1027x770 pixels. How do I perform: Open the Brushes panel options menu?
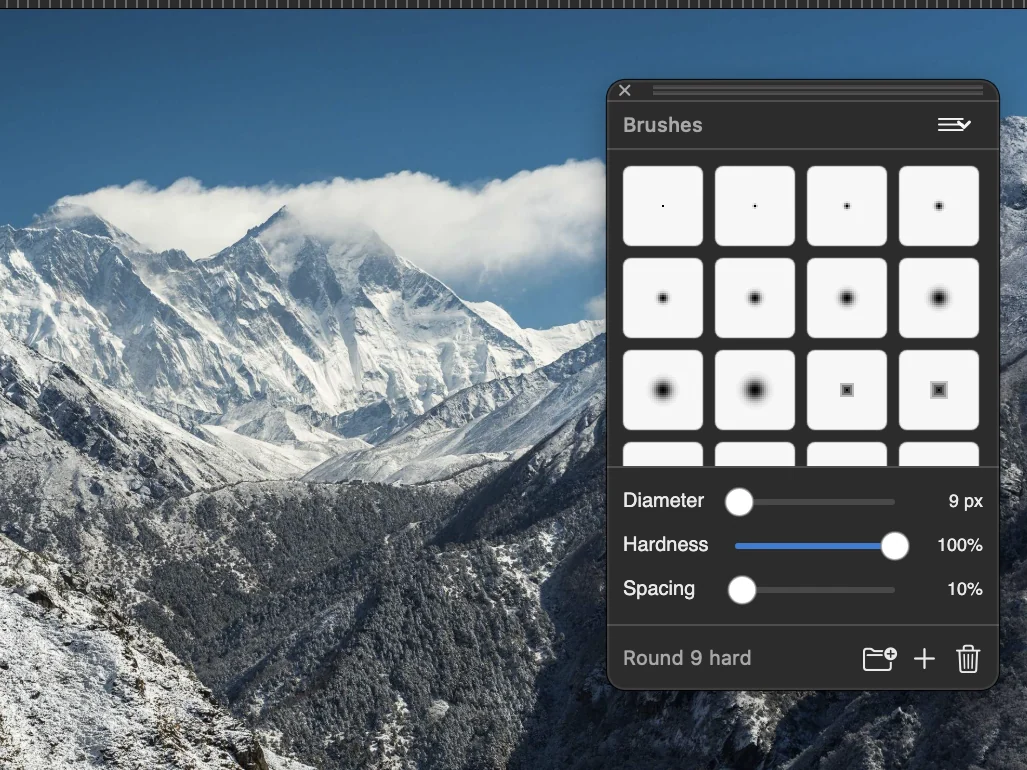click(x=954, y=124)
